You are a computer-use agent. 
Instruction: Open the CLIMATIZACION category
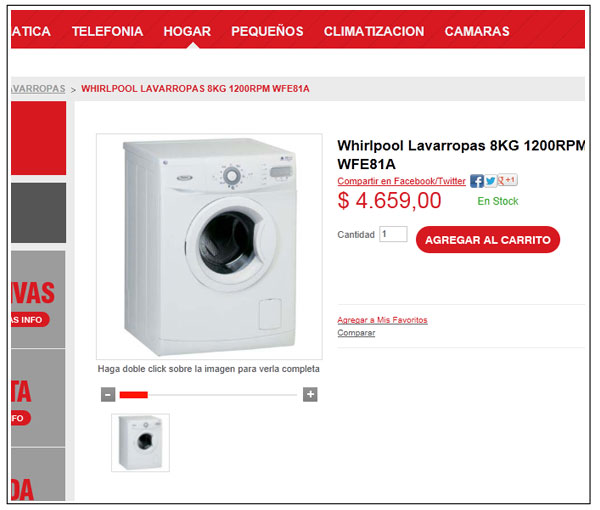[374, 31]
